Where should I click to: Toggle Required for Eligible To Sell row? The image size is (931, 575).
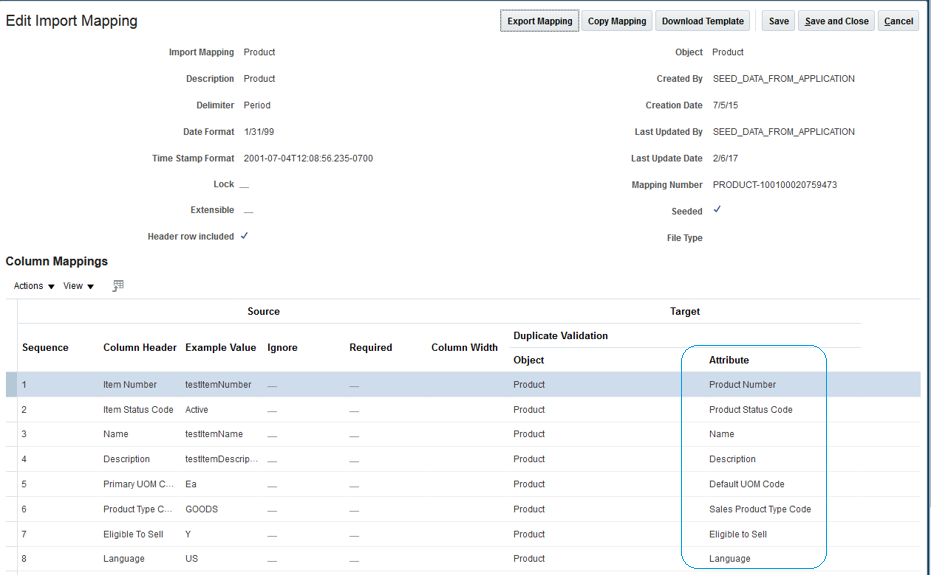[354, 535]
